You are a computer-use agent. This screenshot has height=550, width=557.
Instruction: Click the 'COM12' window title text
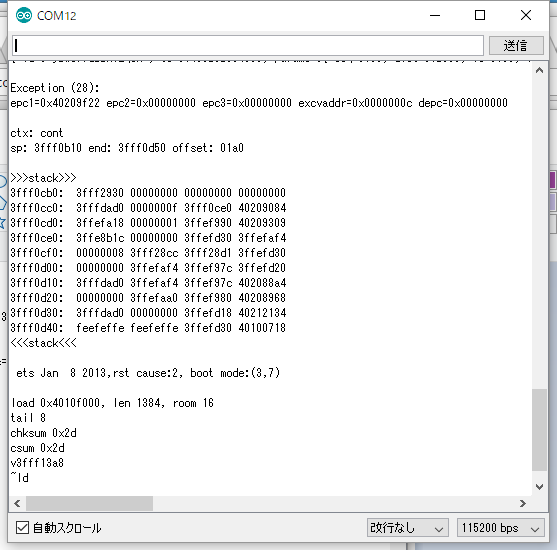coord(56,16)
